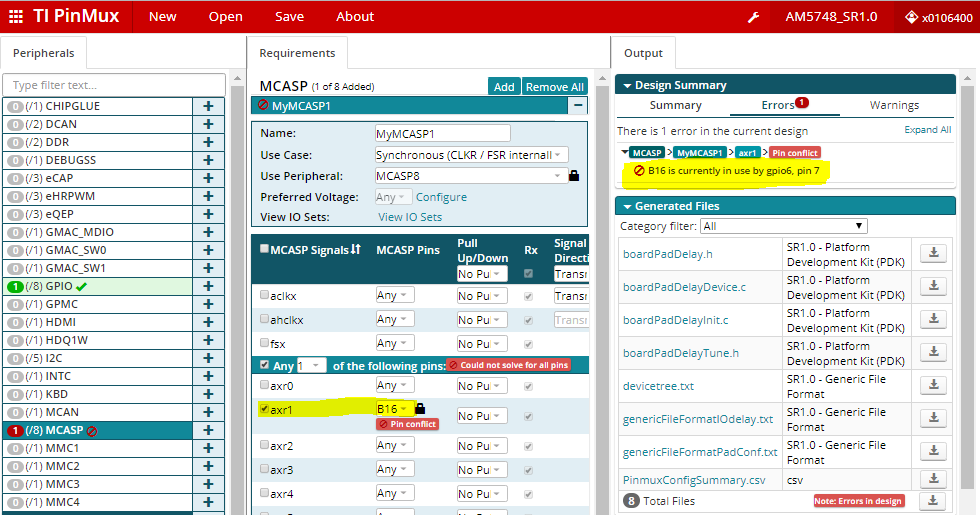The image size is (980, 515).
Task: Enable the axr2 signal checkbox
Action: 264,445
